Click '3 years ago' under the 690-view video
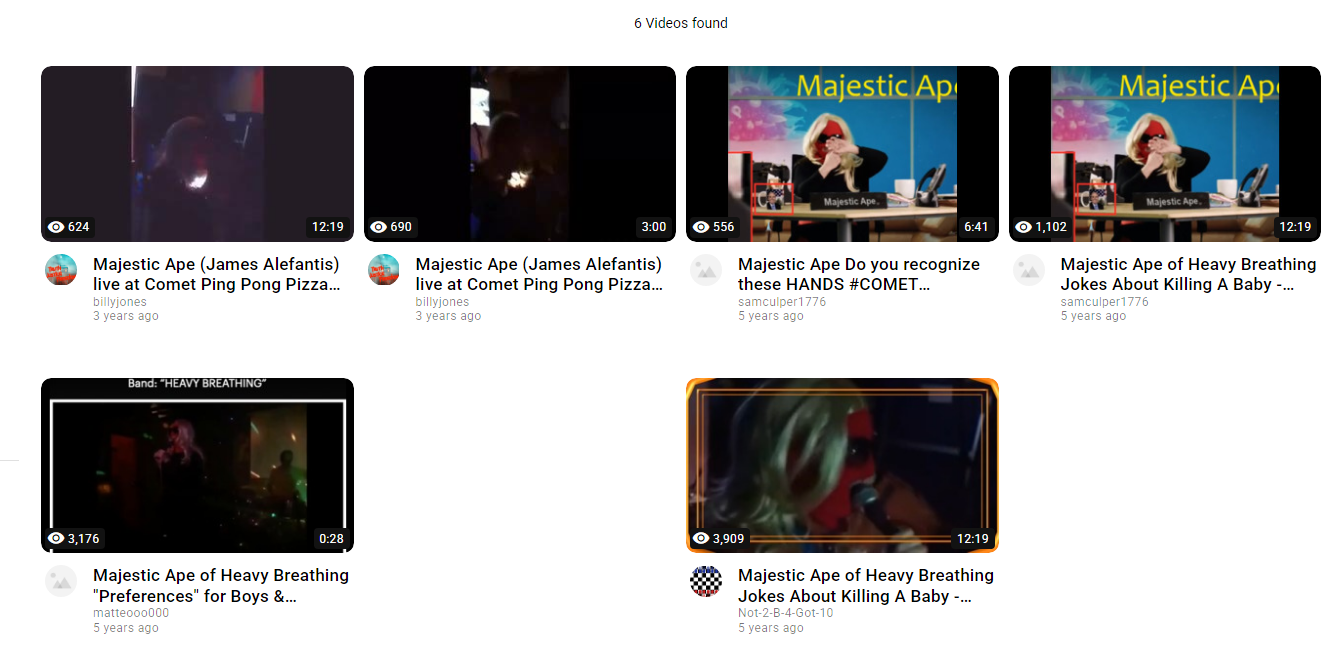The height and width of the screenshot is (664, 1328). [448, 316]
